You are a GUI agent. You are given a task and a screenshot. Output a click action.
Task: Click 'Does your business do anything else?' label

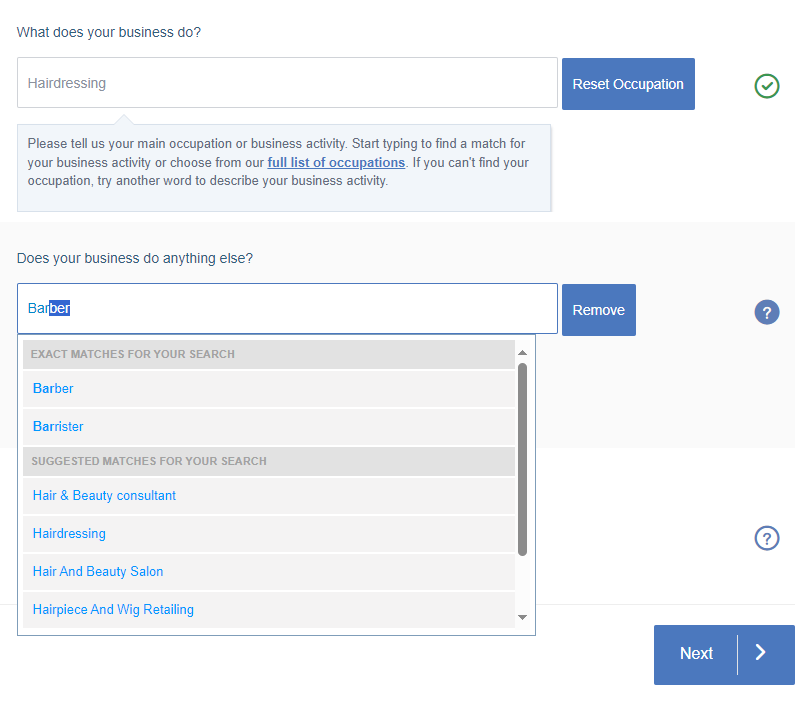(134, 258)
